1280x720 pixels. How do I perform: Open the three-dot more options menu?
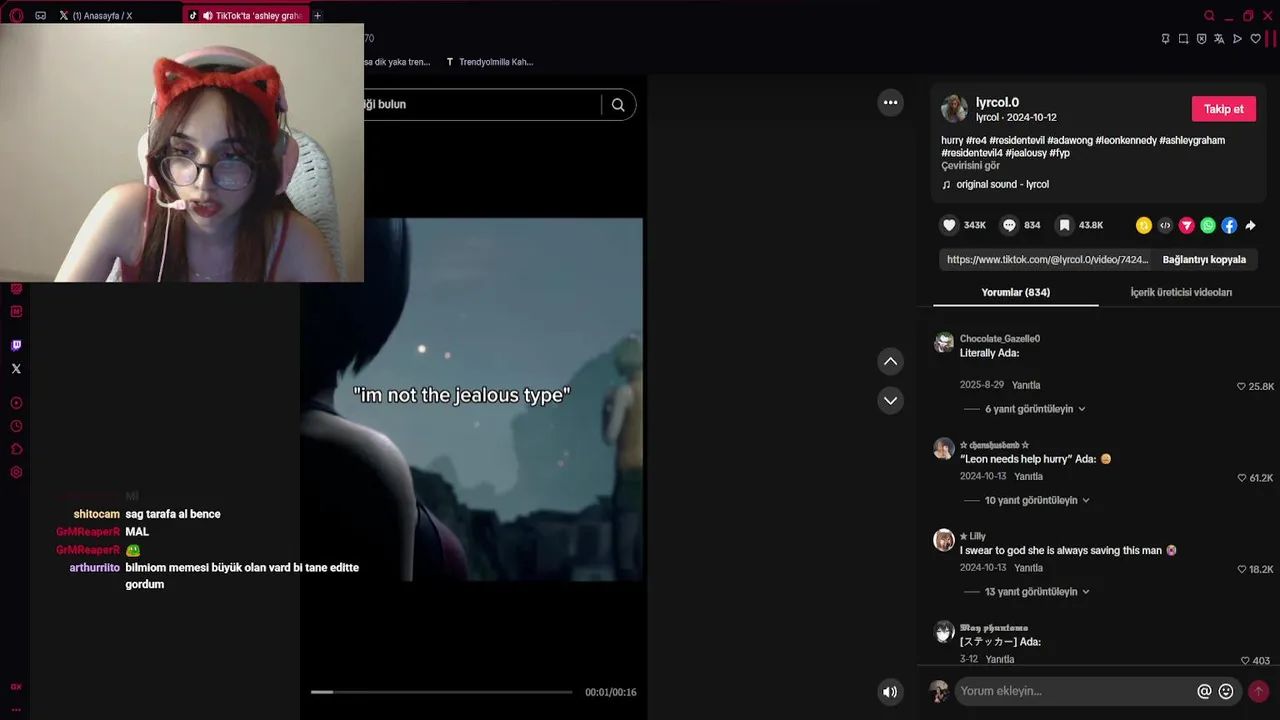point(890,102)
